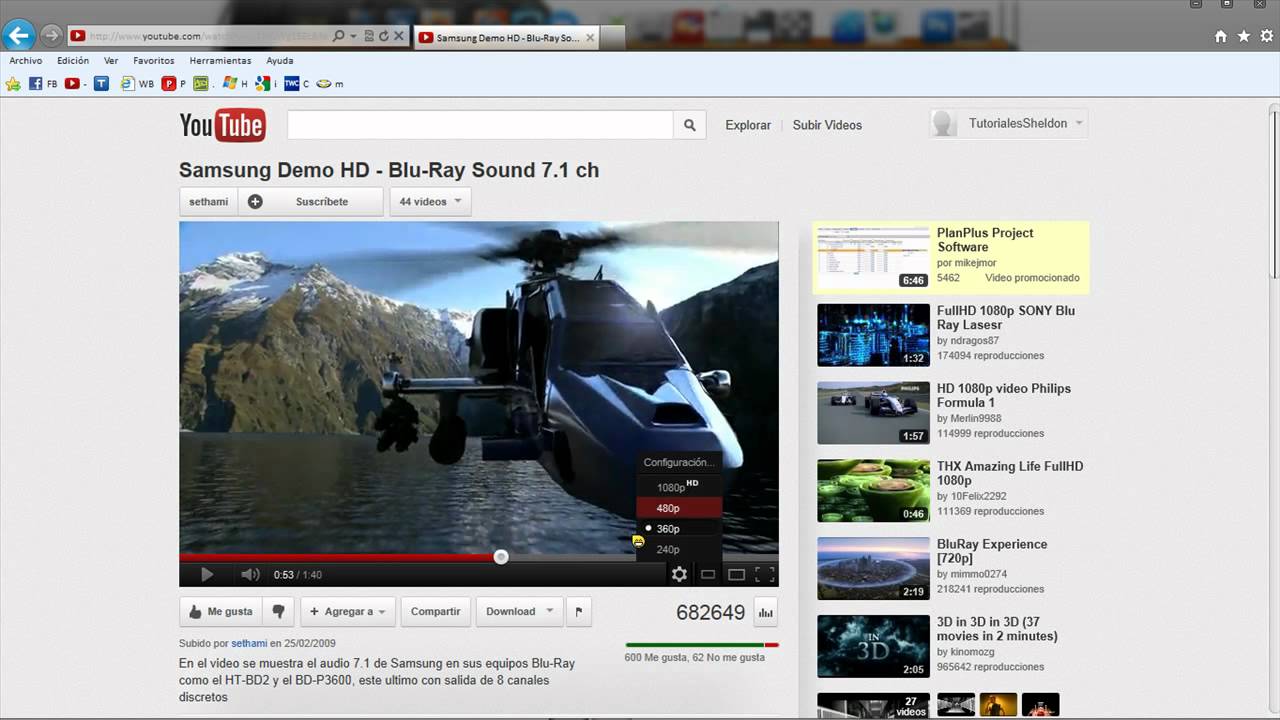Select 480p quality option
This screenshot has height=720, width=1280.
[x=678, y=508]
